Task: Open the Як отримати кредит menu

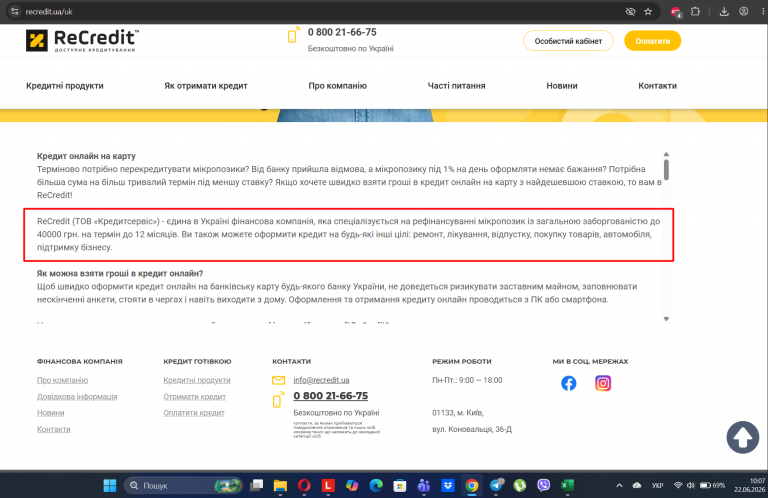Action: coord(206,86)
